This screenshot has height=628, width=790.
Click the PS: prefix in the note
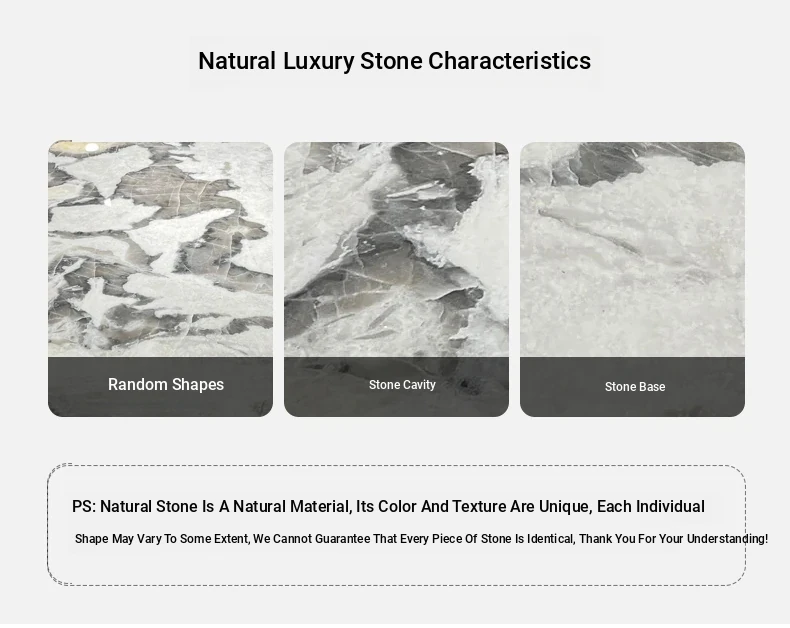click(x=83, y=507)
